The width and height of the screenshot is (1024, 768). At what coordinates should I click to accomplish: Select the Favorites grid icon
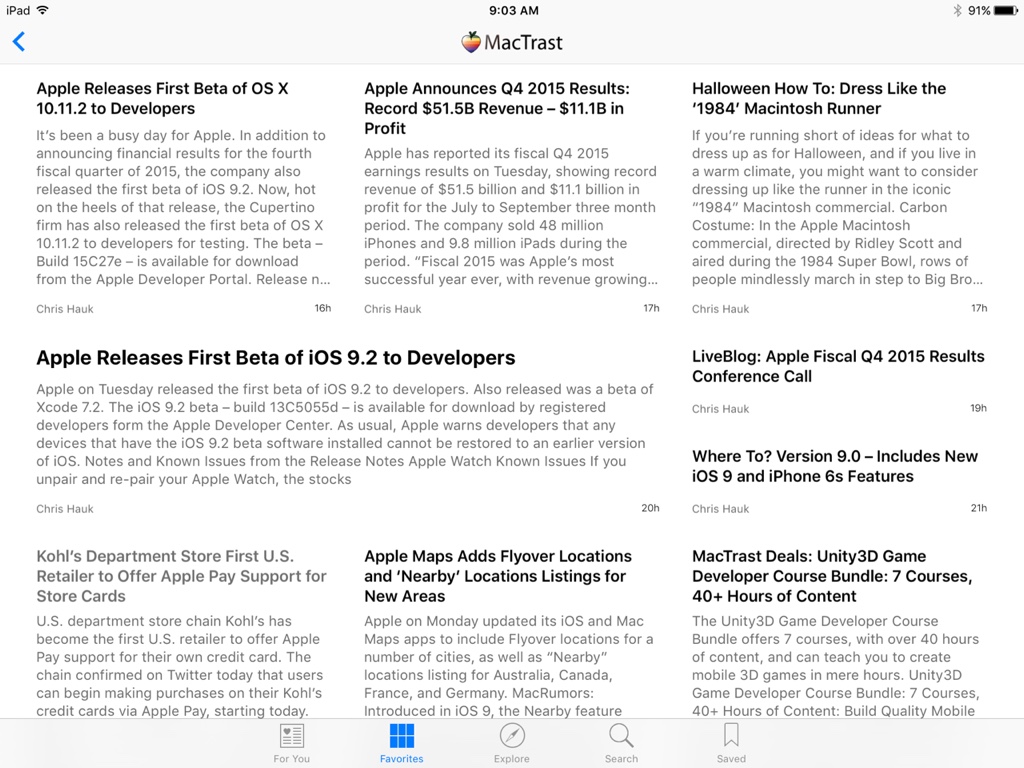click(401, 737)
